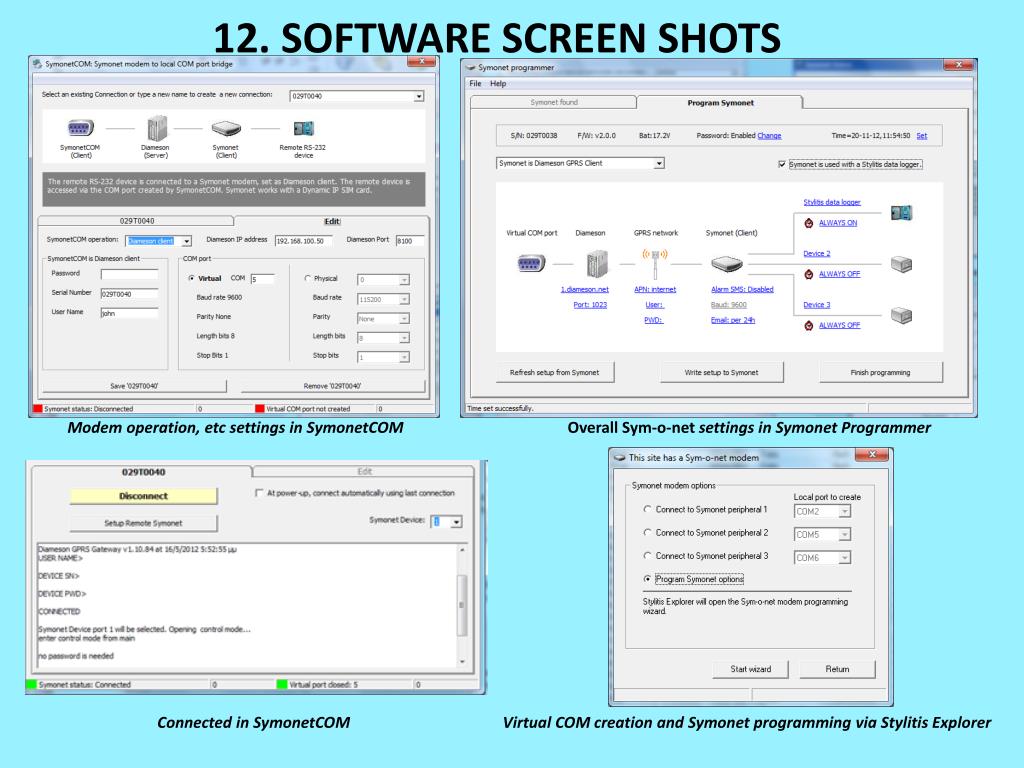The width and height of the screenshot is (1024, 768).
Task: Click the GPRS network antenna icon
Action: pyautogui.click(x=655, y=262)
